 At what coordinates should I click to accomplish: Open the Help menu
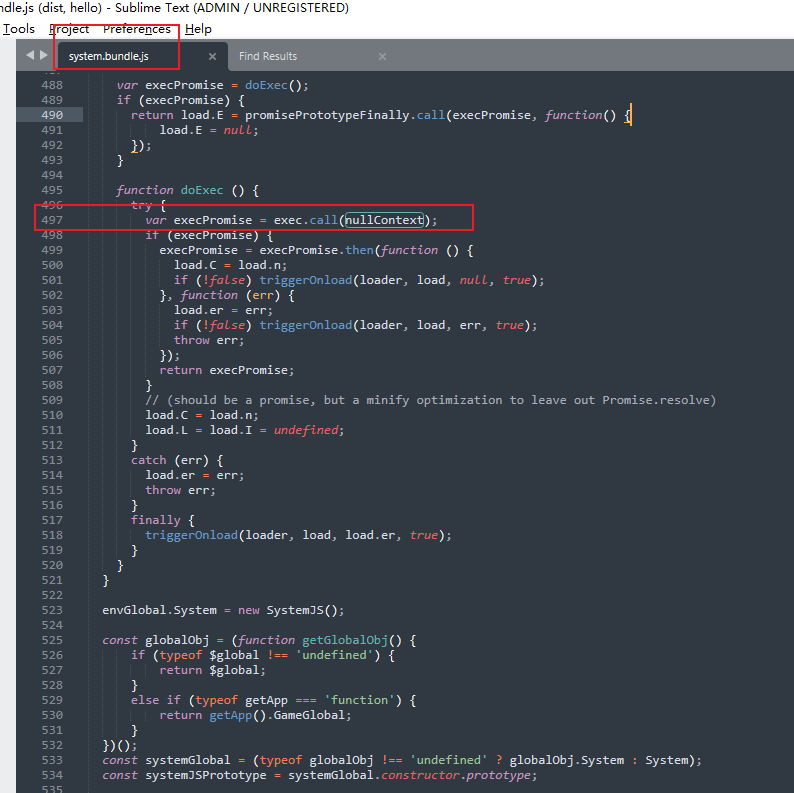pos(198,29)
